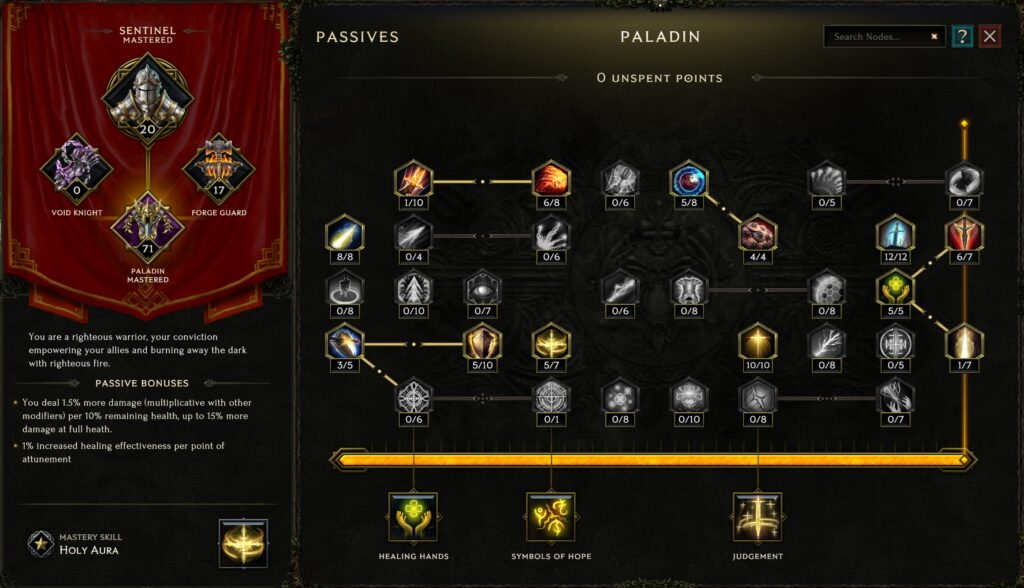
Task: Select the Judgement skill icon
Action: tap(758, 517)
